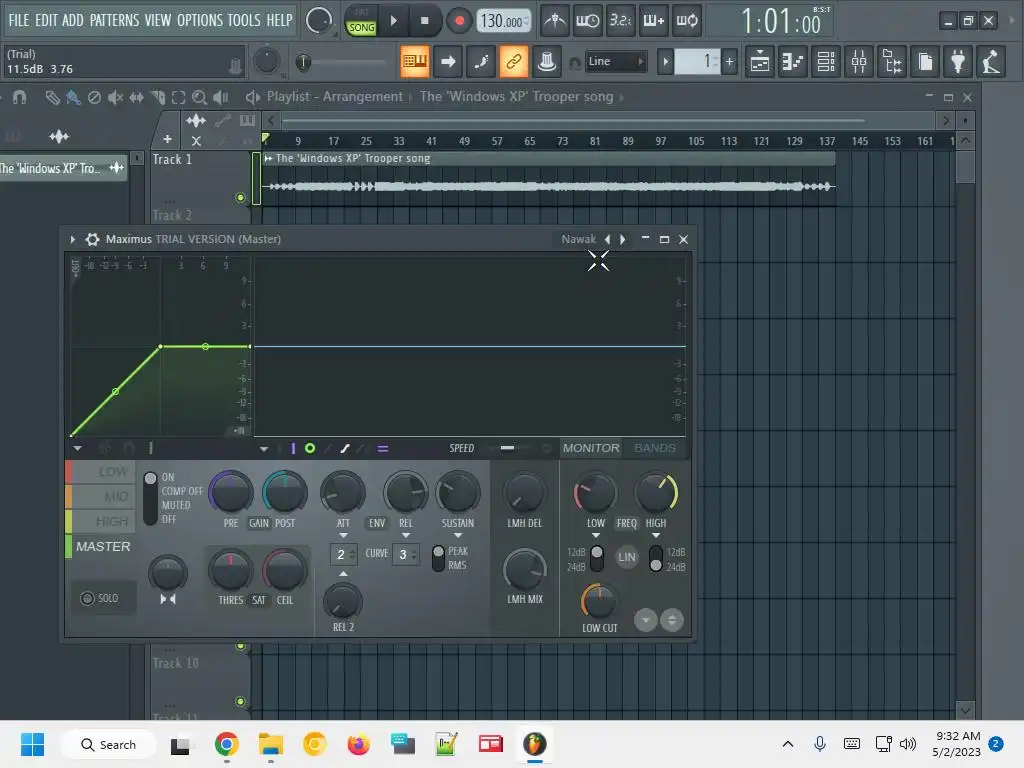Image resolution: width=1024 pixels, height=768 pixels.
Task: Select the Windows XP Trooper audio clip
Action: click(549, 178)
